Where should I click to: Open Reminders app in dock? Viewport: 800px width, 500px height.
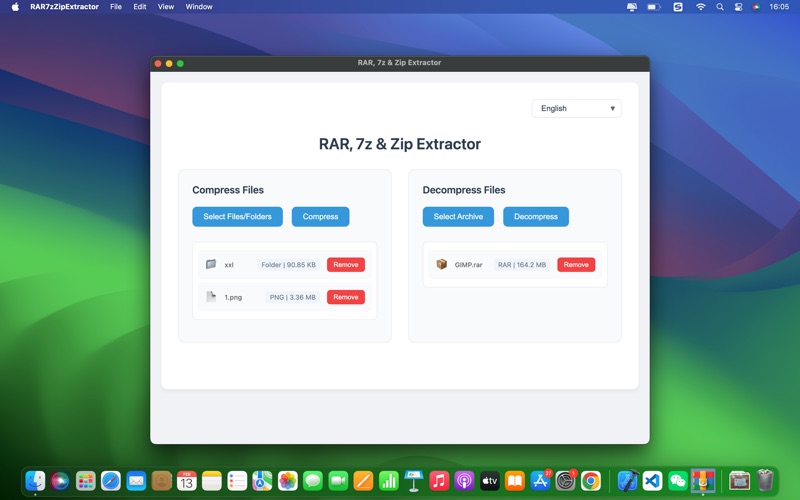[237, 481]
